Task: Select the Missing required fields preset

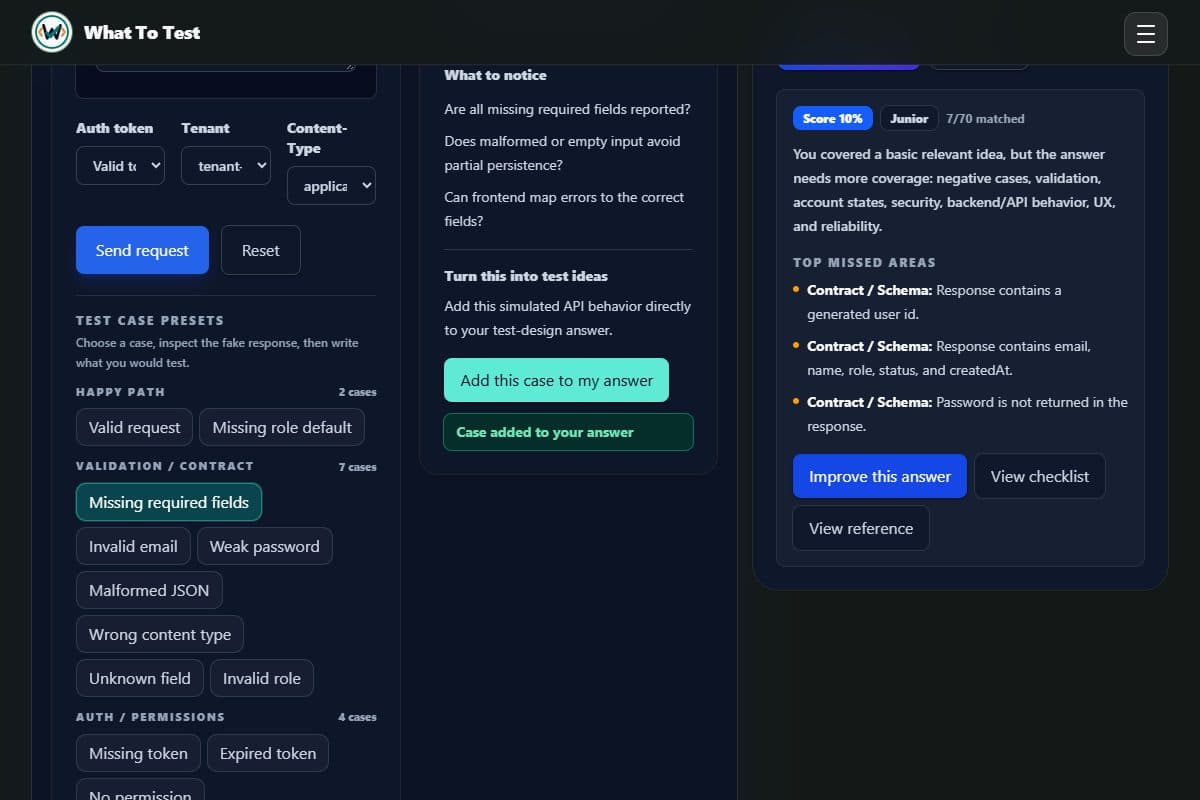Action: tap(169, 502)
